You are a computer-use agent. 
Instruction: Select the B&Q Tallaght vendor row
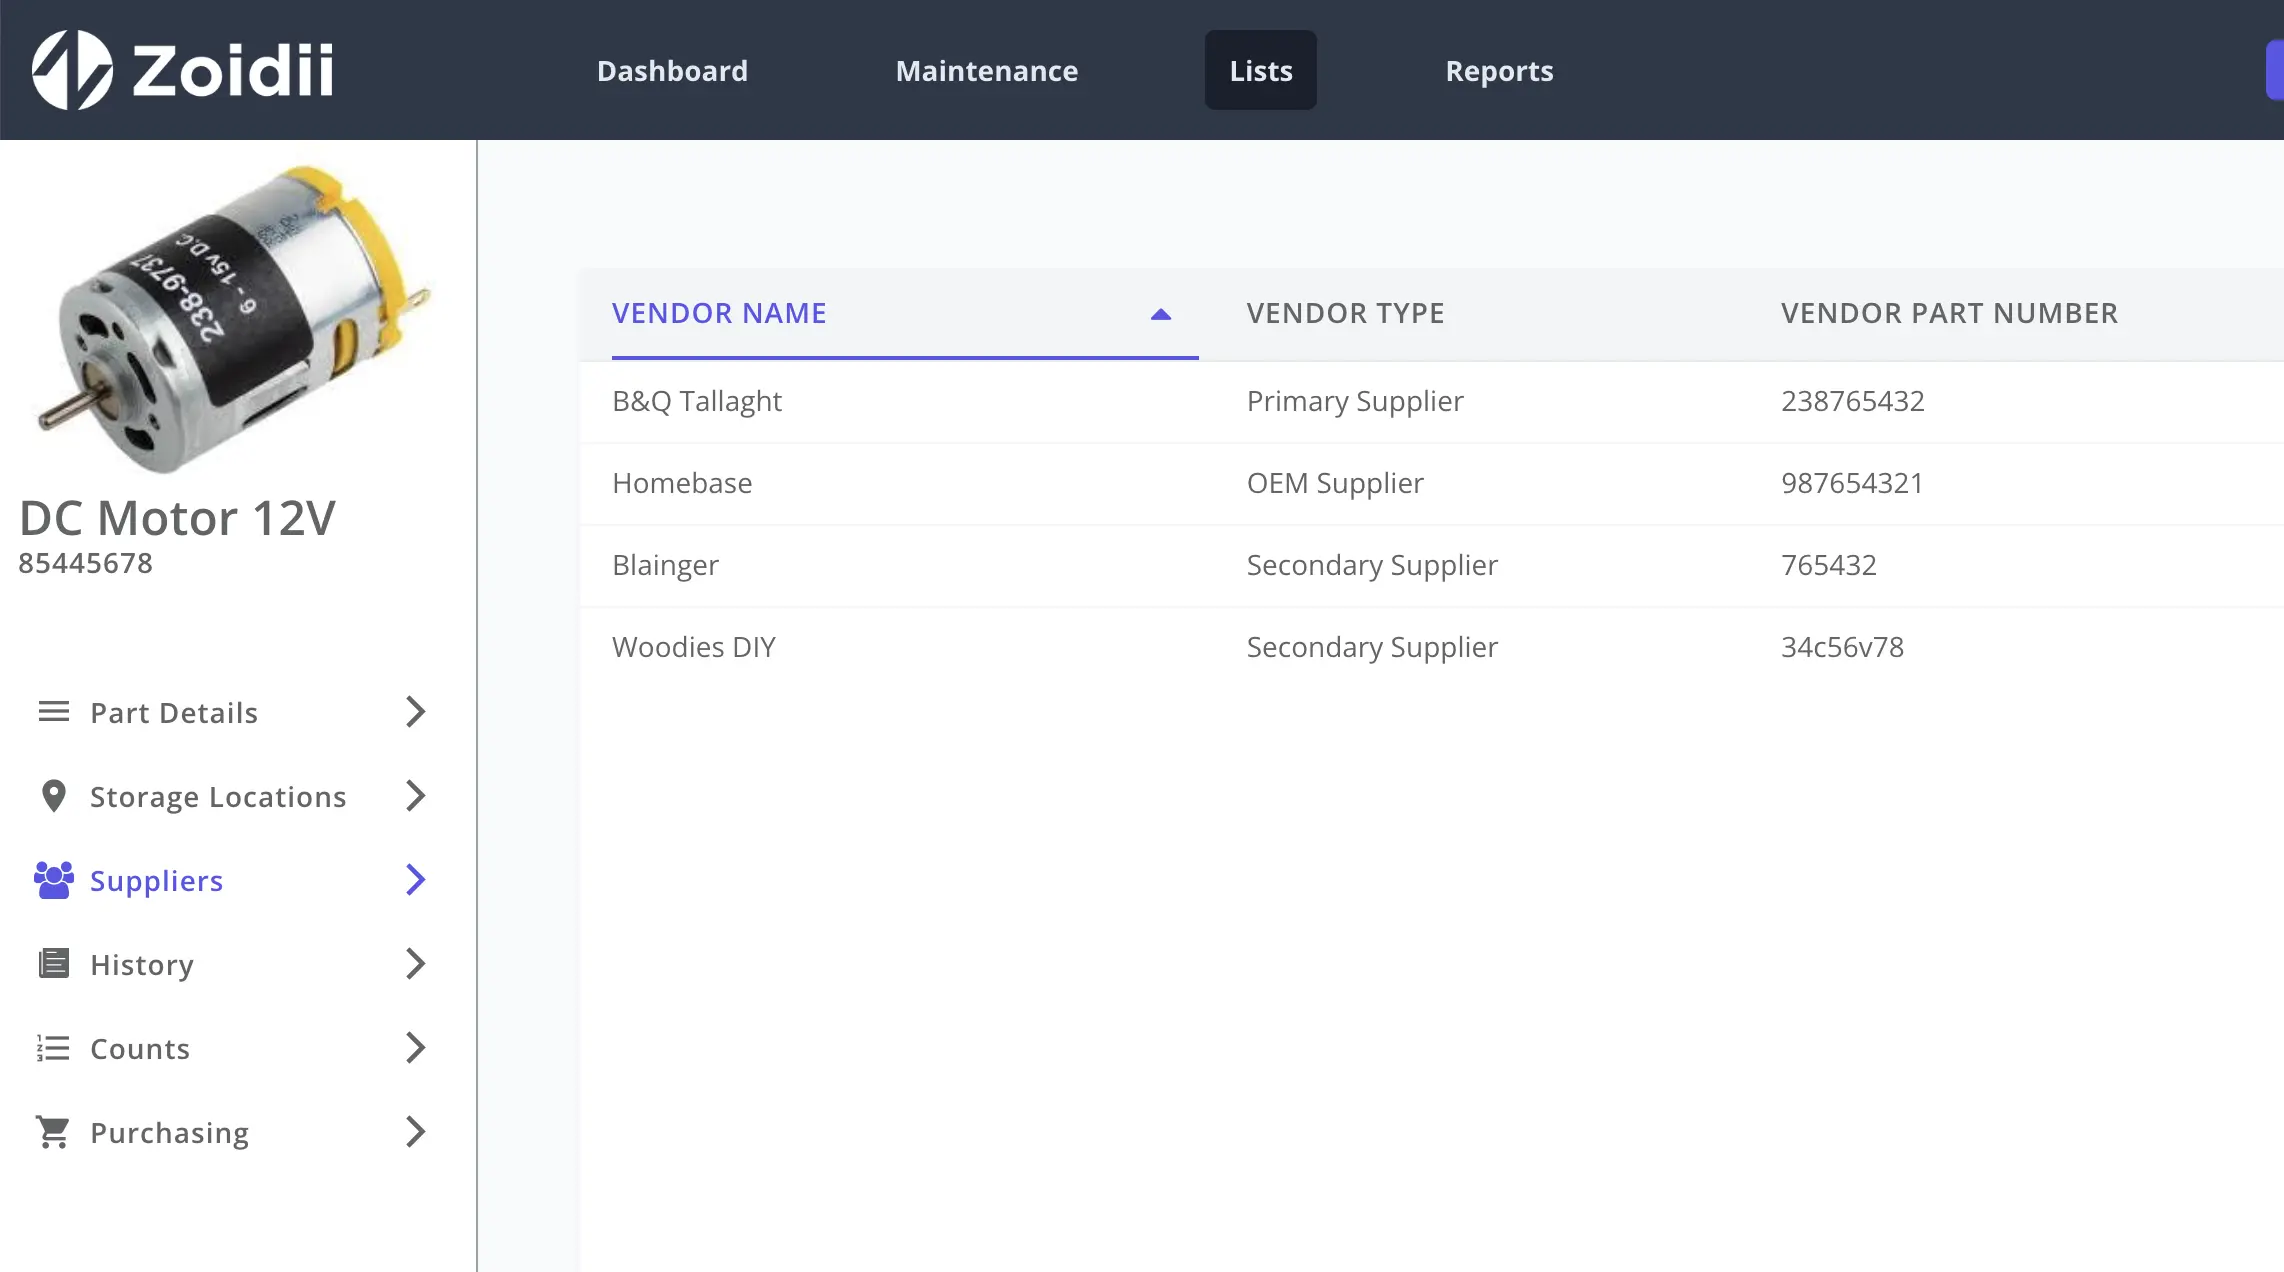(1431, 401)
